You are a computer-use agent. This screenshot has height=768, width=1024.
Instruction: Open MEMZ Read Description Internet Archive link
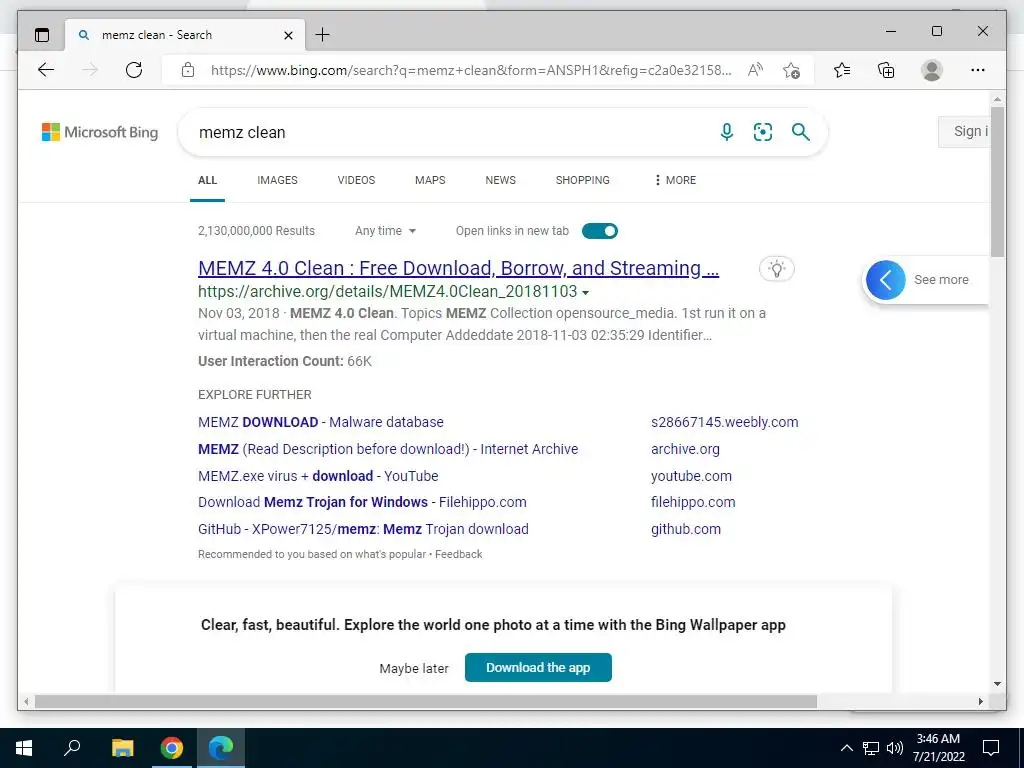(388, 449)
